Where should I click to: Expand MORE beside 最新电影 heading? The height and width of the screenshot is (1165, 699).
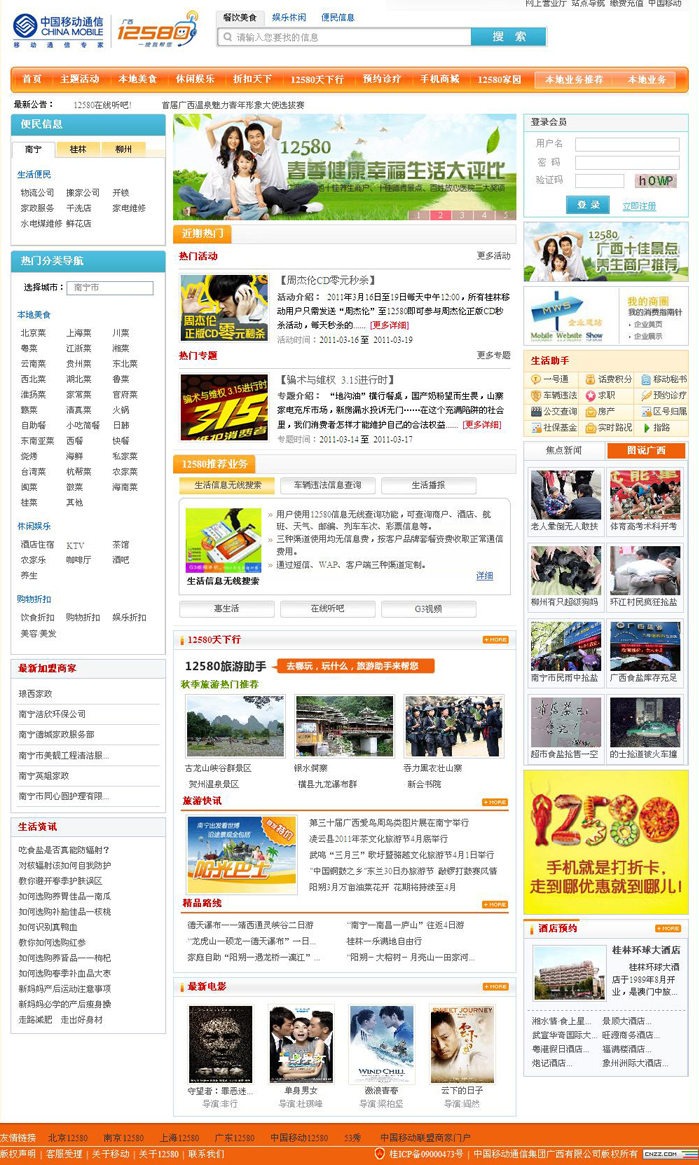pyautogui.click(x=495, y=986)
